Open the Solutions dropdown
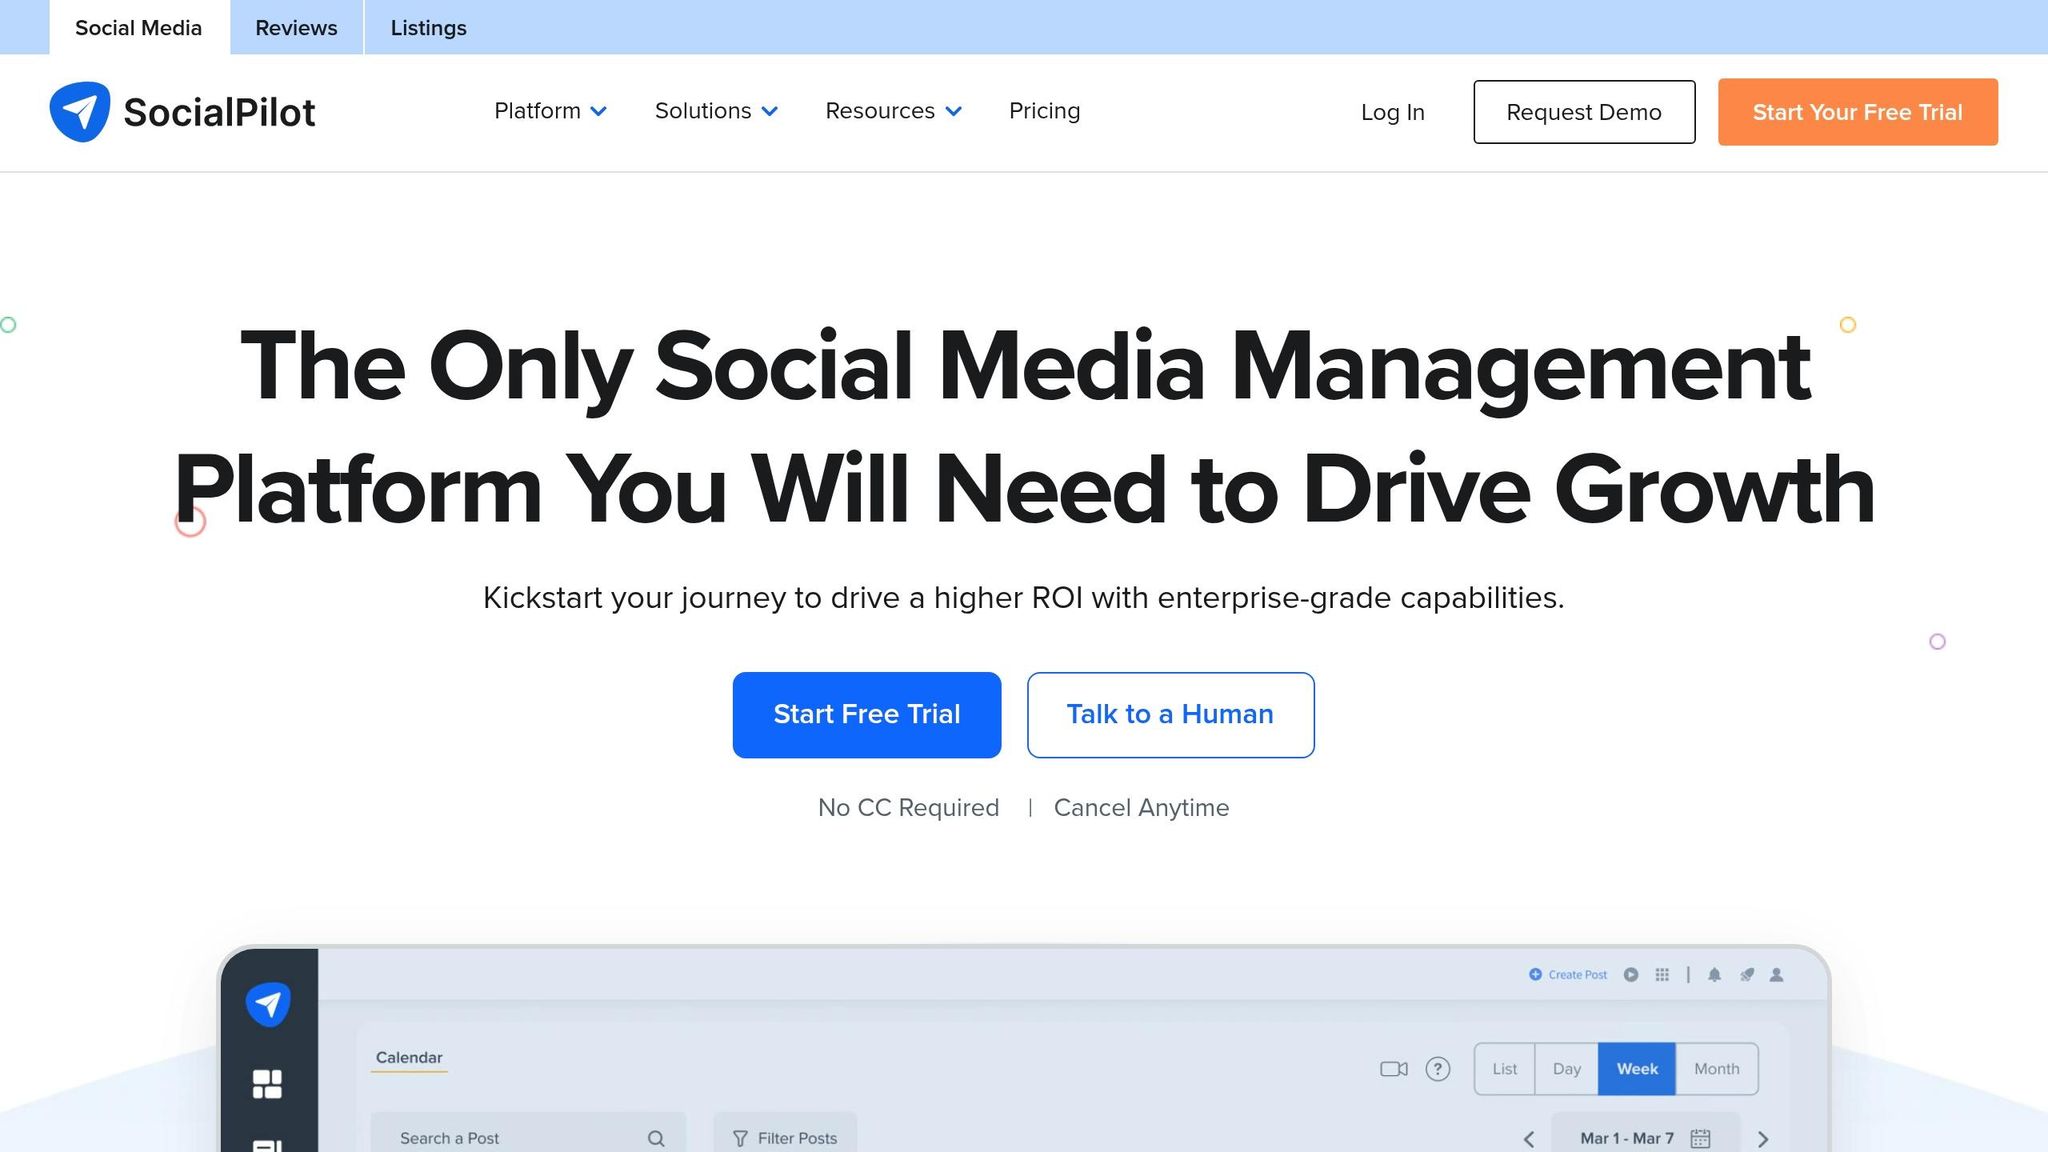Image resolution: width=2048 pixels, height=1152 pixels. (x=715, y=111)
